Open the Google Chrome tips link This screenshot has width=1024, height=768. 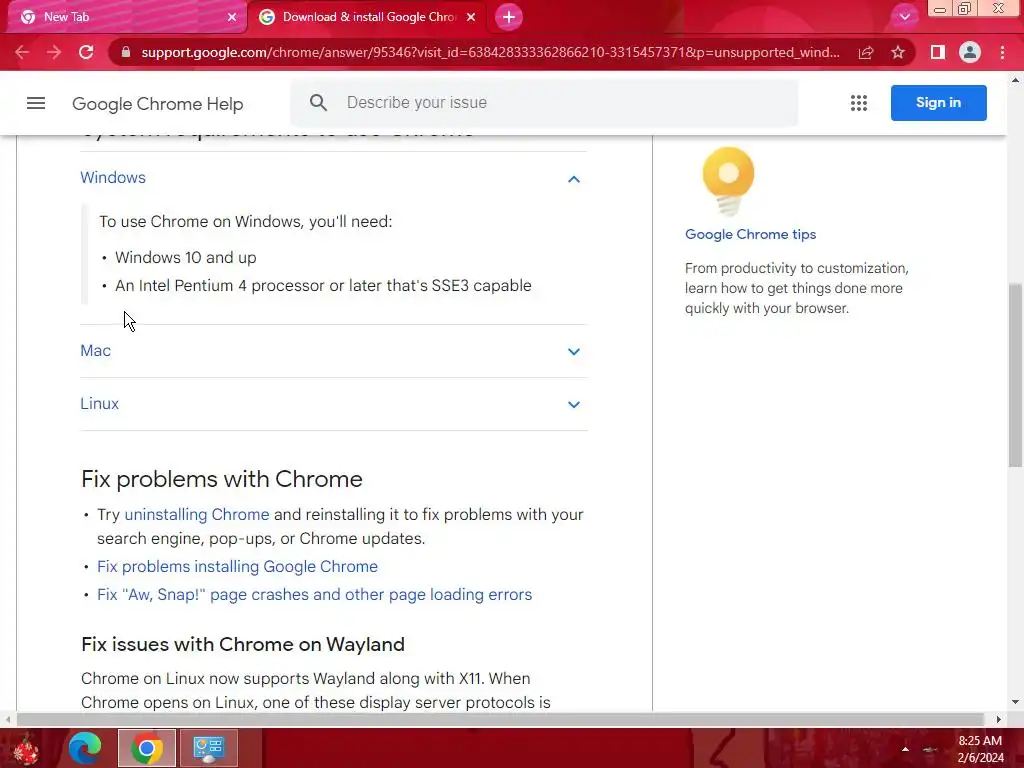coord(750,234)
